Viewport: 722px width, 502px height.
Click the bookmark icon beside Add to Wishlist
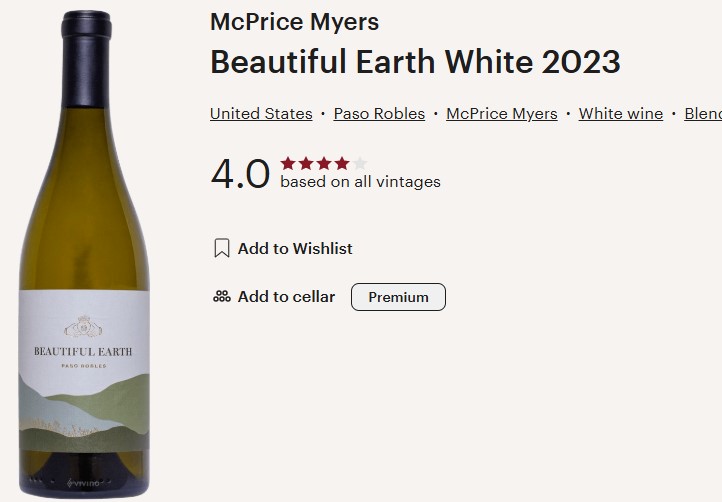222,249
